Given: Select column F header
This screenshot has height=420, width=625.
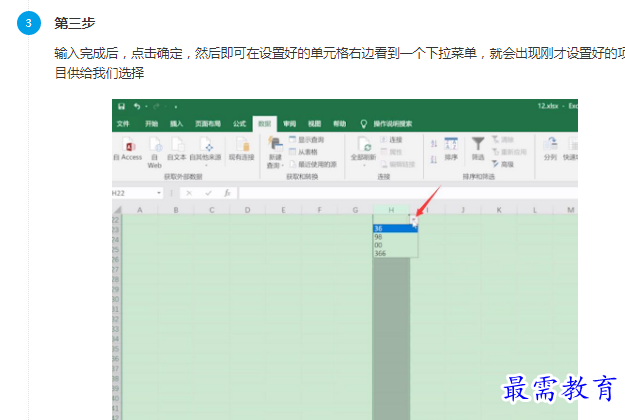Looking at the screenshot, I should pyautogui.click(x=319, y=210).
